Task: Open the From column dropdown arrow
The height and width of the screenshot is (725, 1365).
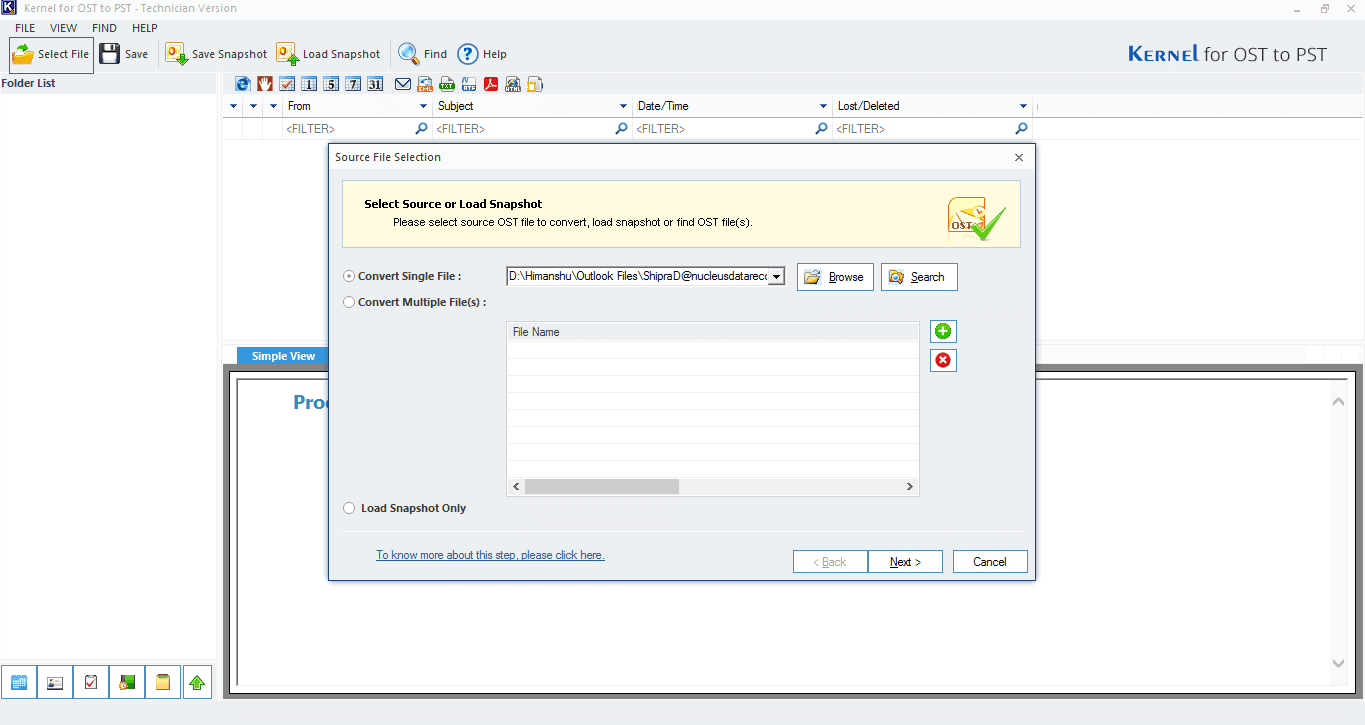Action: 422,106
